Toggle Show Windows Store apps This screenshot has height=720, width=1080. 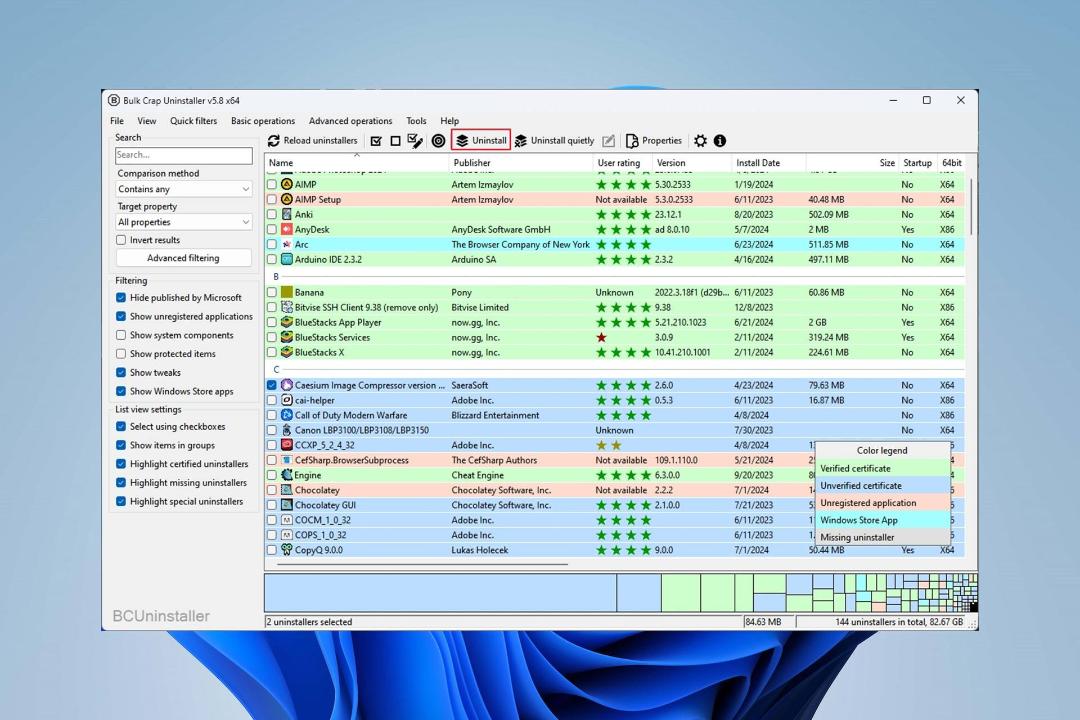pos(121,391)
